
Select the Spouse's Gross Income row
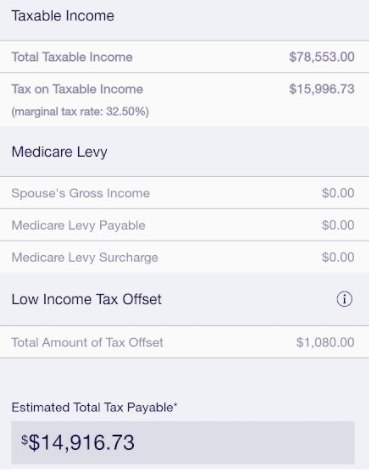[x=184, y=193]
